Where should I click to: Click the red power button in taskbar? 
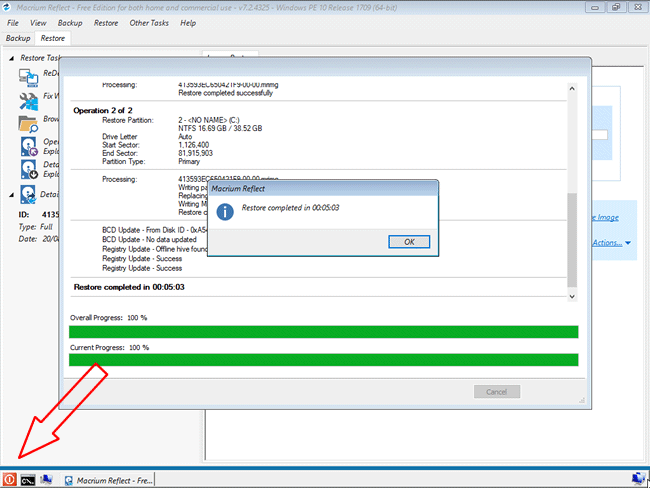click(9, 480)
